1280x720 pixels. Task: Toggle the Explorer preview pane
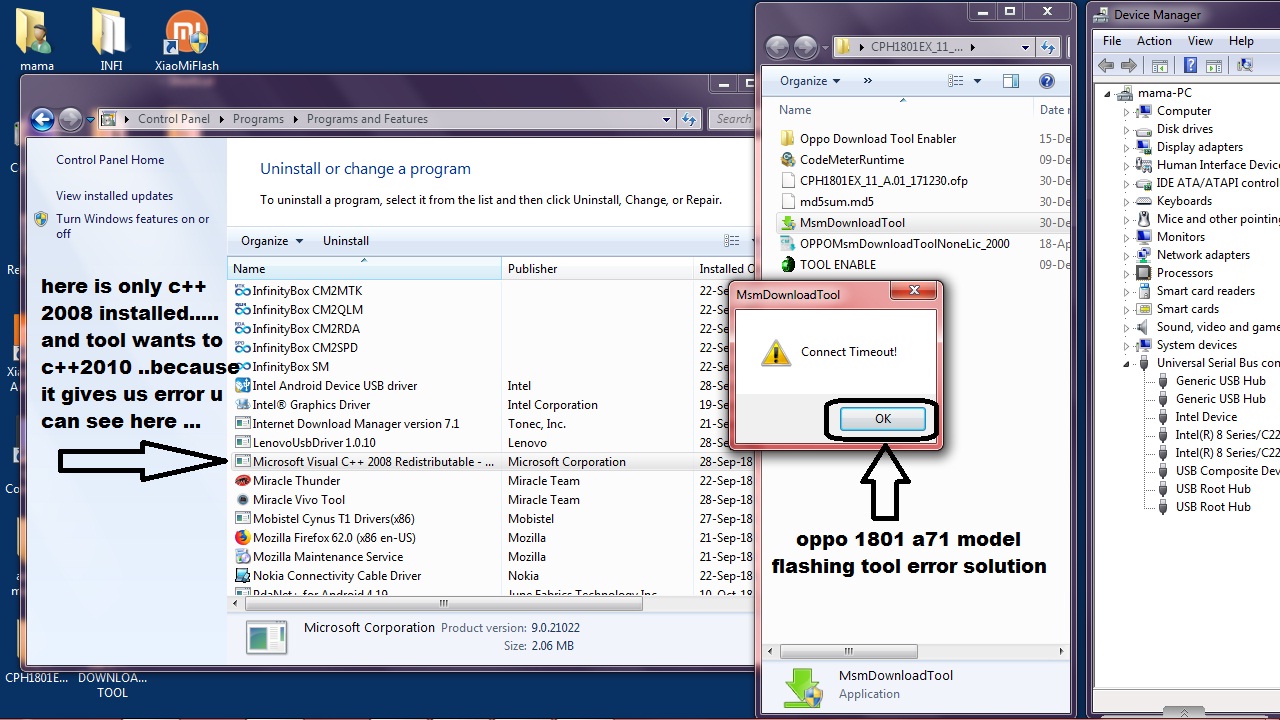(1011, 81)
